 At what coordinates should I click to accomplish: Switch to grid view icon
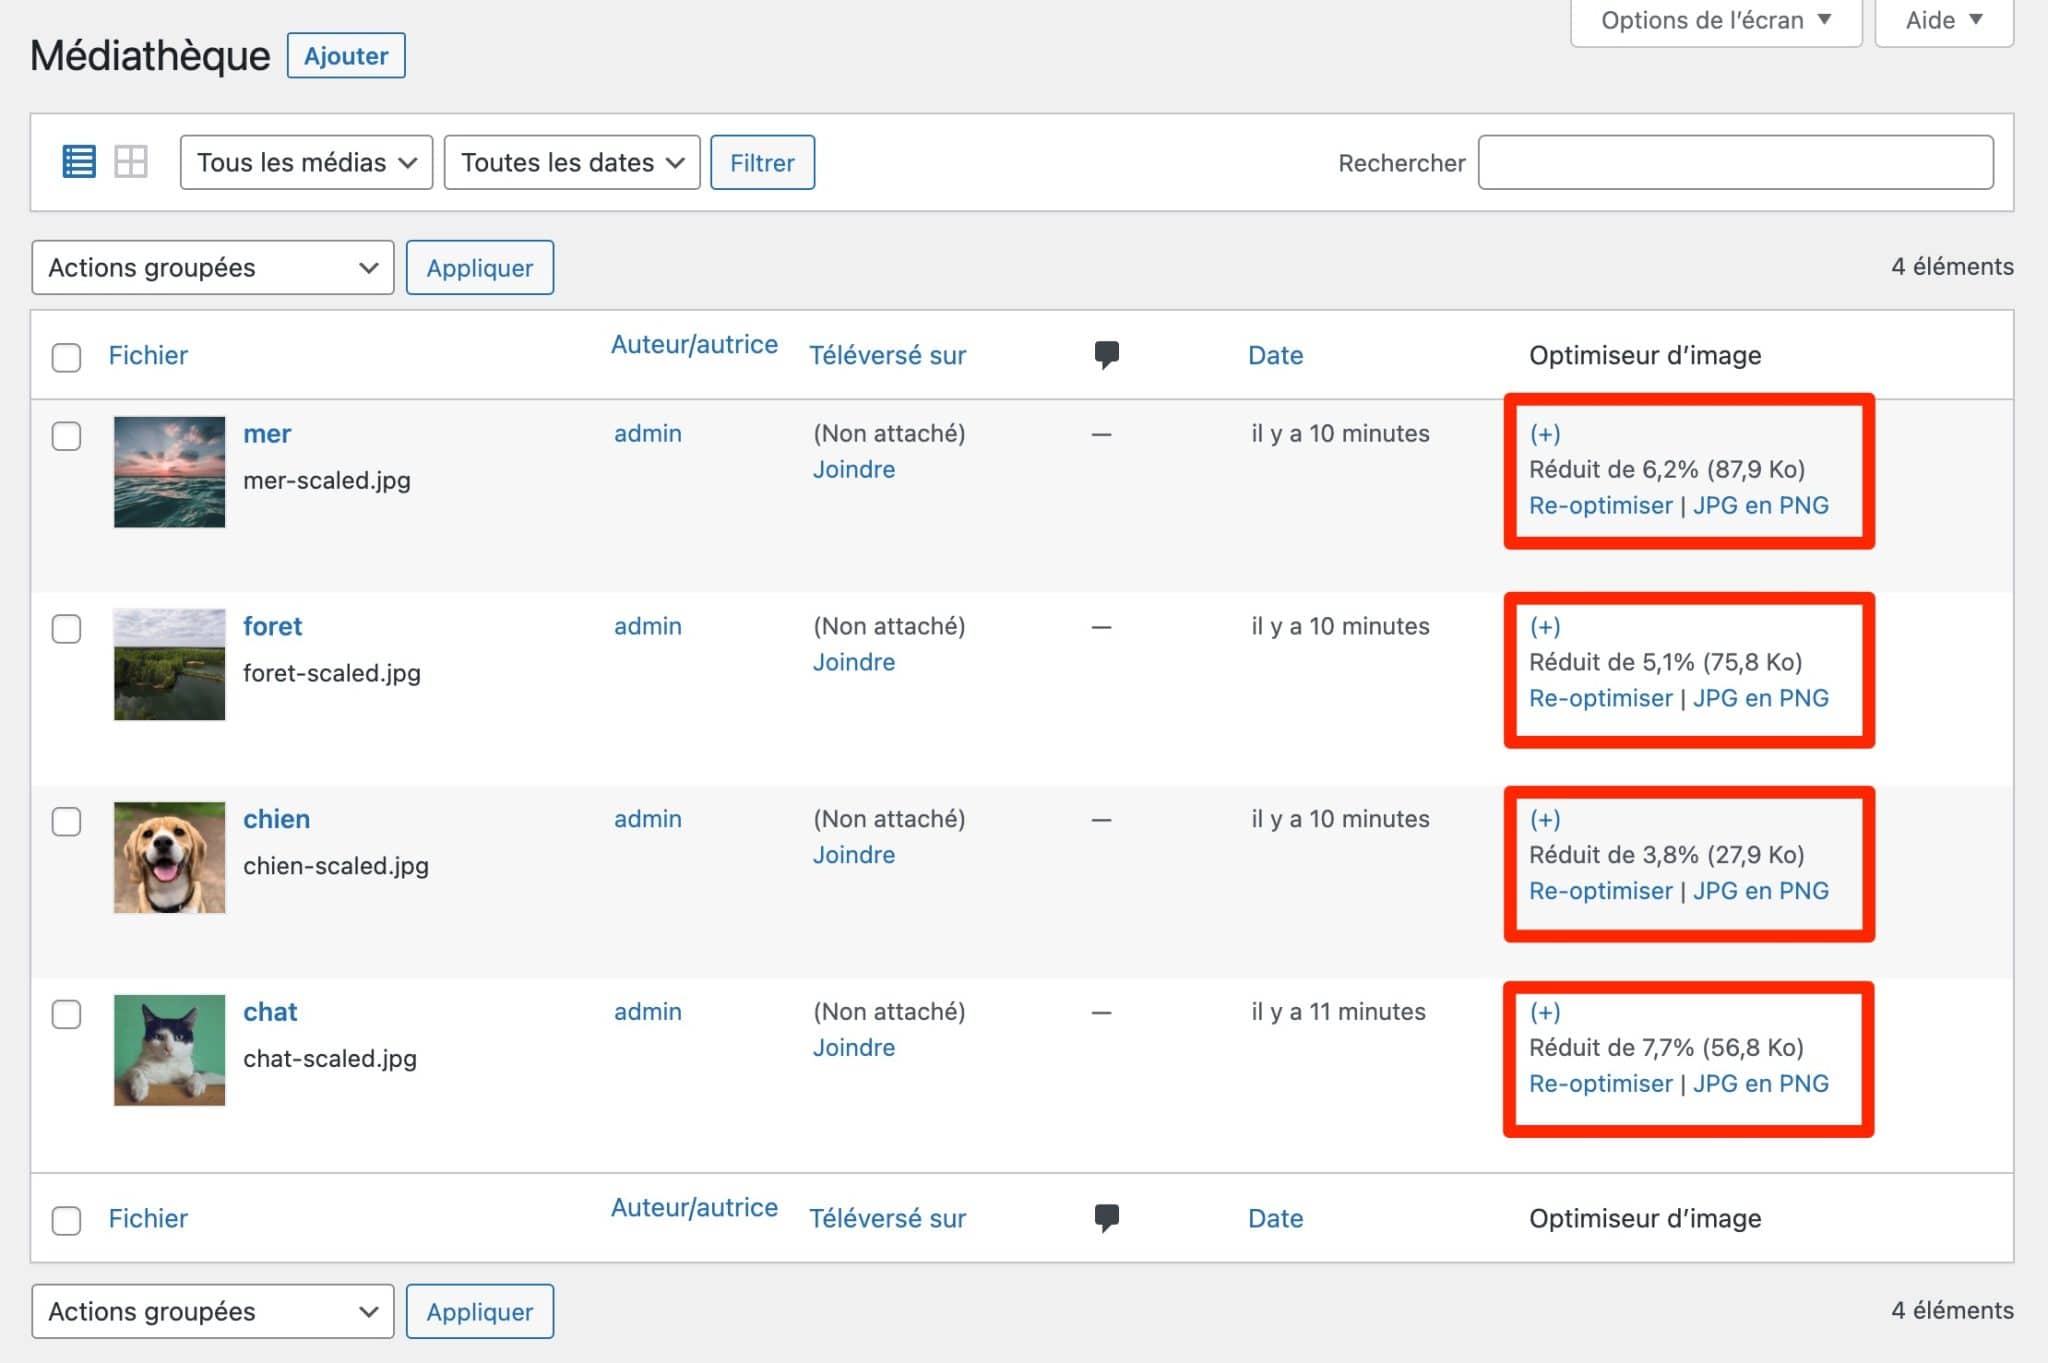tap(131, 161)
